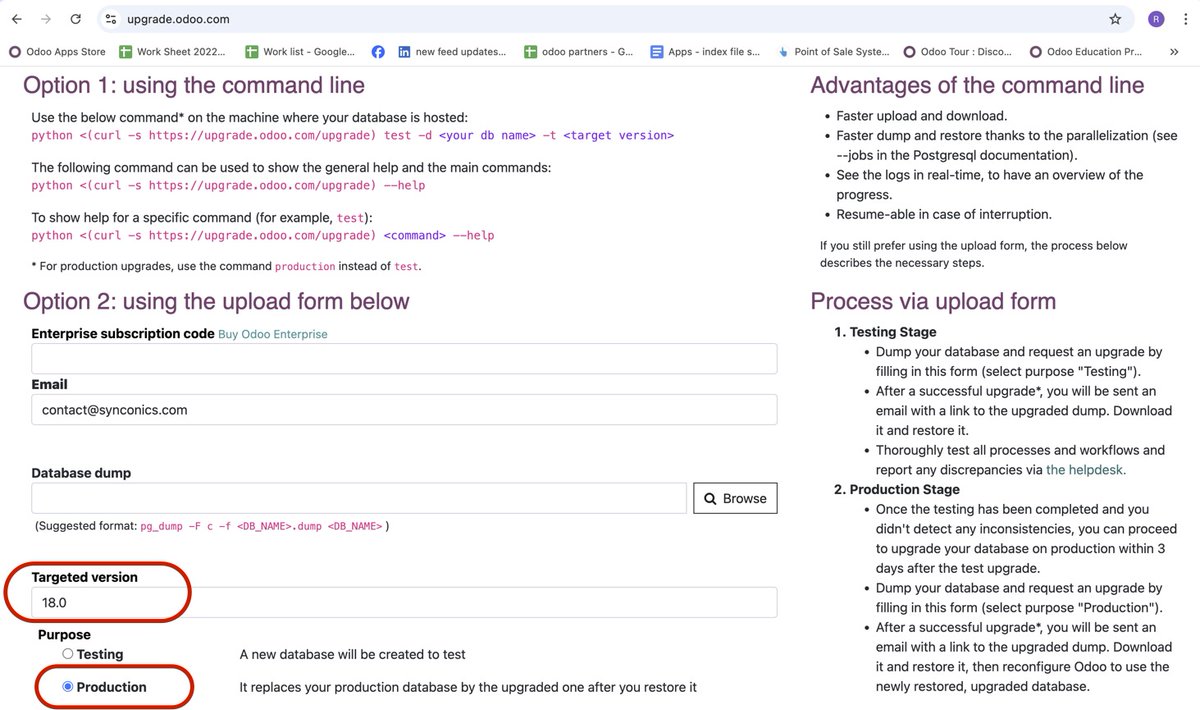Follow the Buy Odoo Enterprise link
The width and height of the screenshot is (1200, 710).
click(x=273, y=334)
